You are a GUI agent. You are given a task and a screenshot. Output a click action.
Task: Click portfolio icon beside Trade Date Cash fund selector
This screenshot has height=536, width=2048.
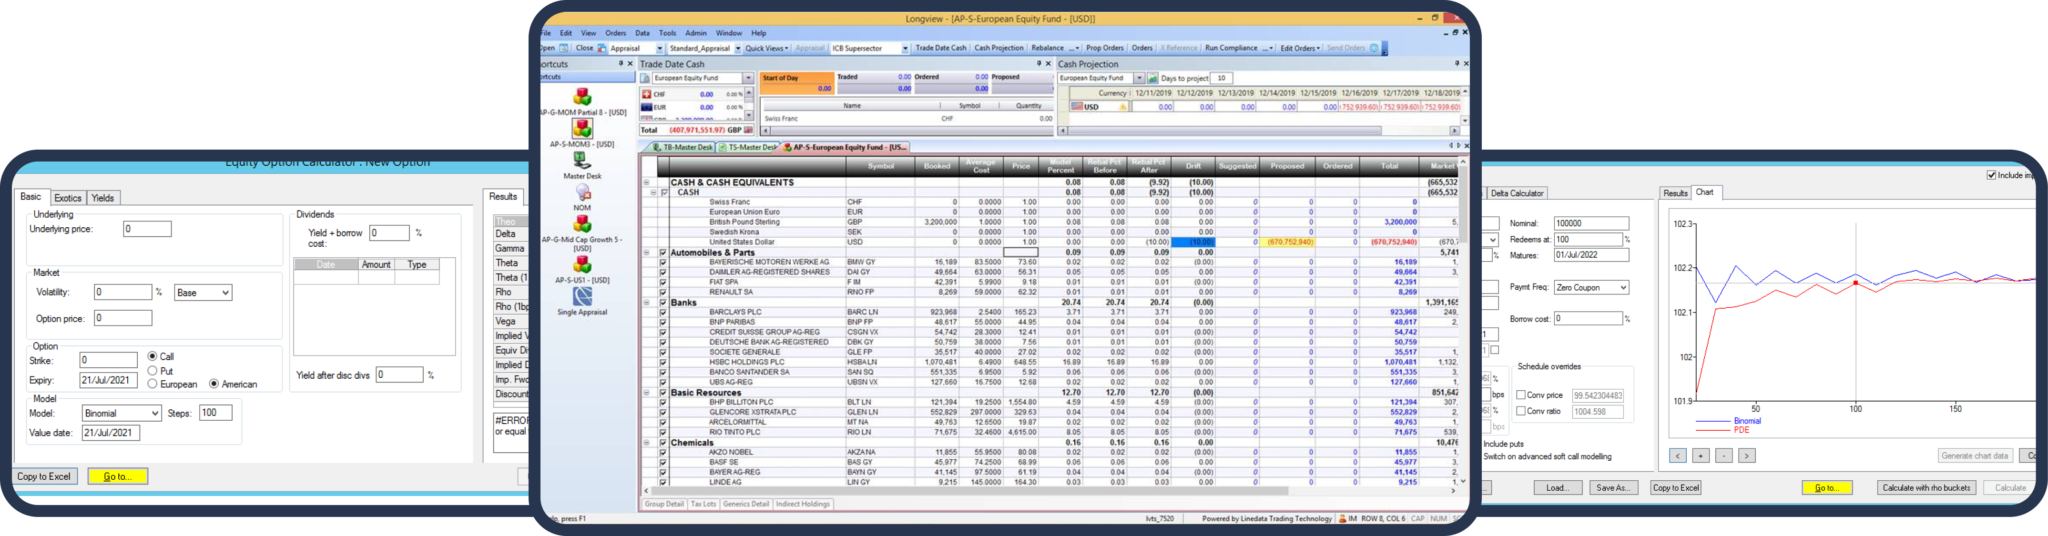pyautogui.click(x=645, y=78)
